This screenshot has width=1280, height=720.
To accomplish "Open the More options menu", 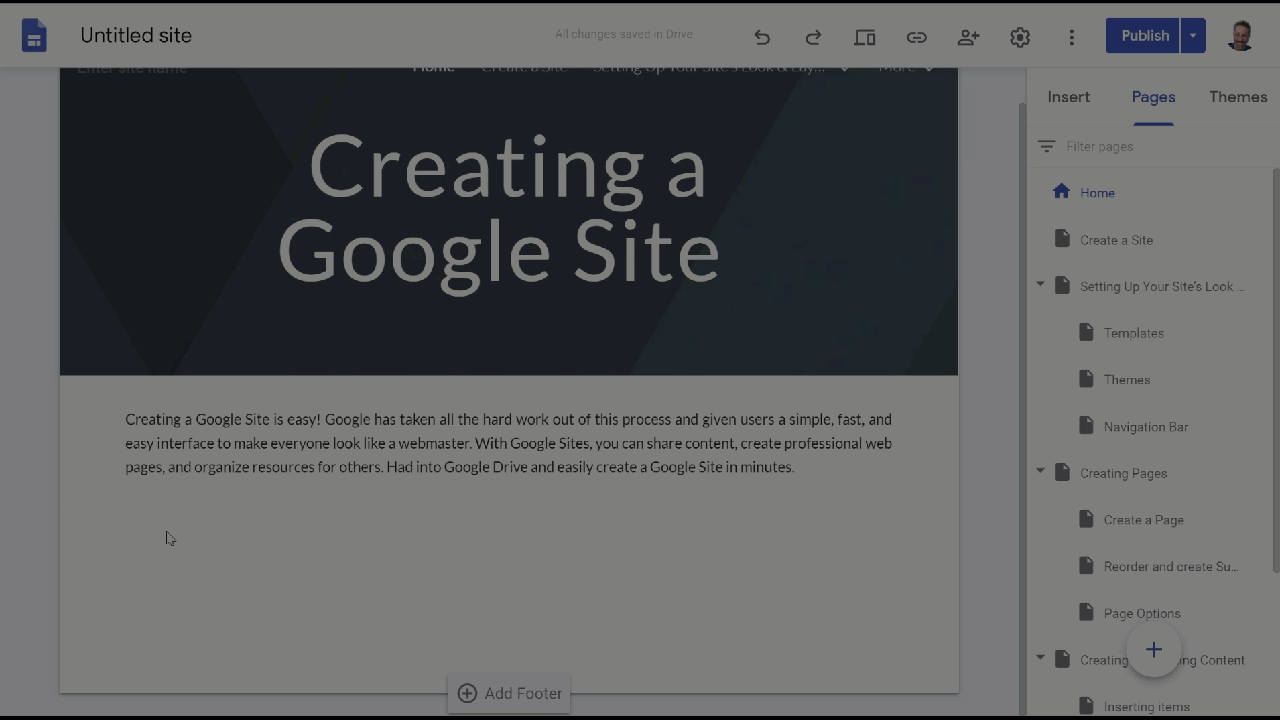I will tap(1072, 37).
